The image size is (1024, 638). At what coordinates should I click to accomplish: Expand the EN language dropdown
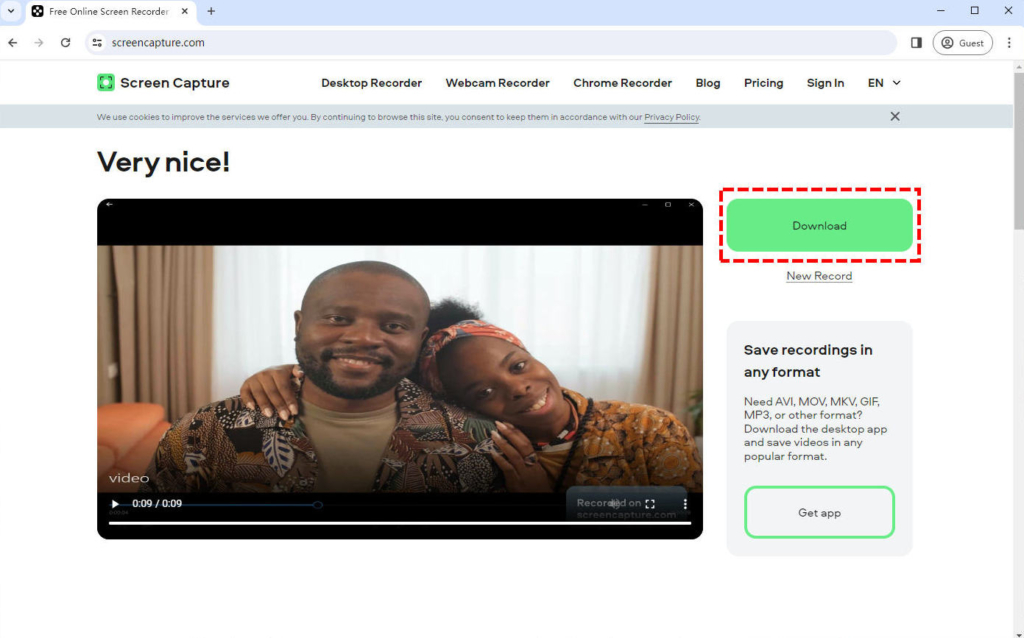883,83
